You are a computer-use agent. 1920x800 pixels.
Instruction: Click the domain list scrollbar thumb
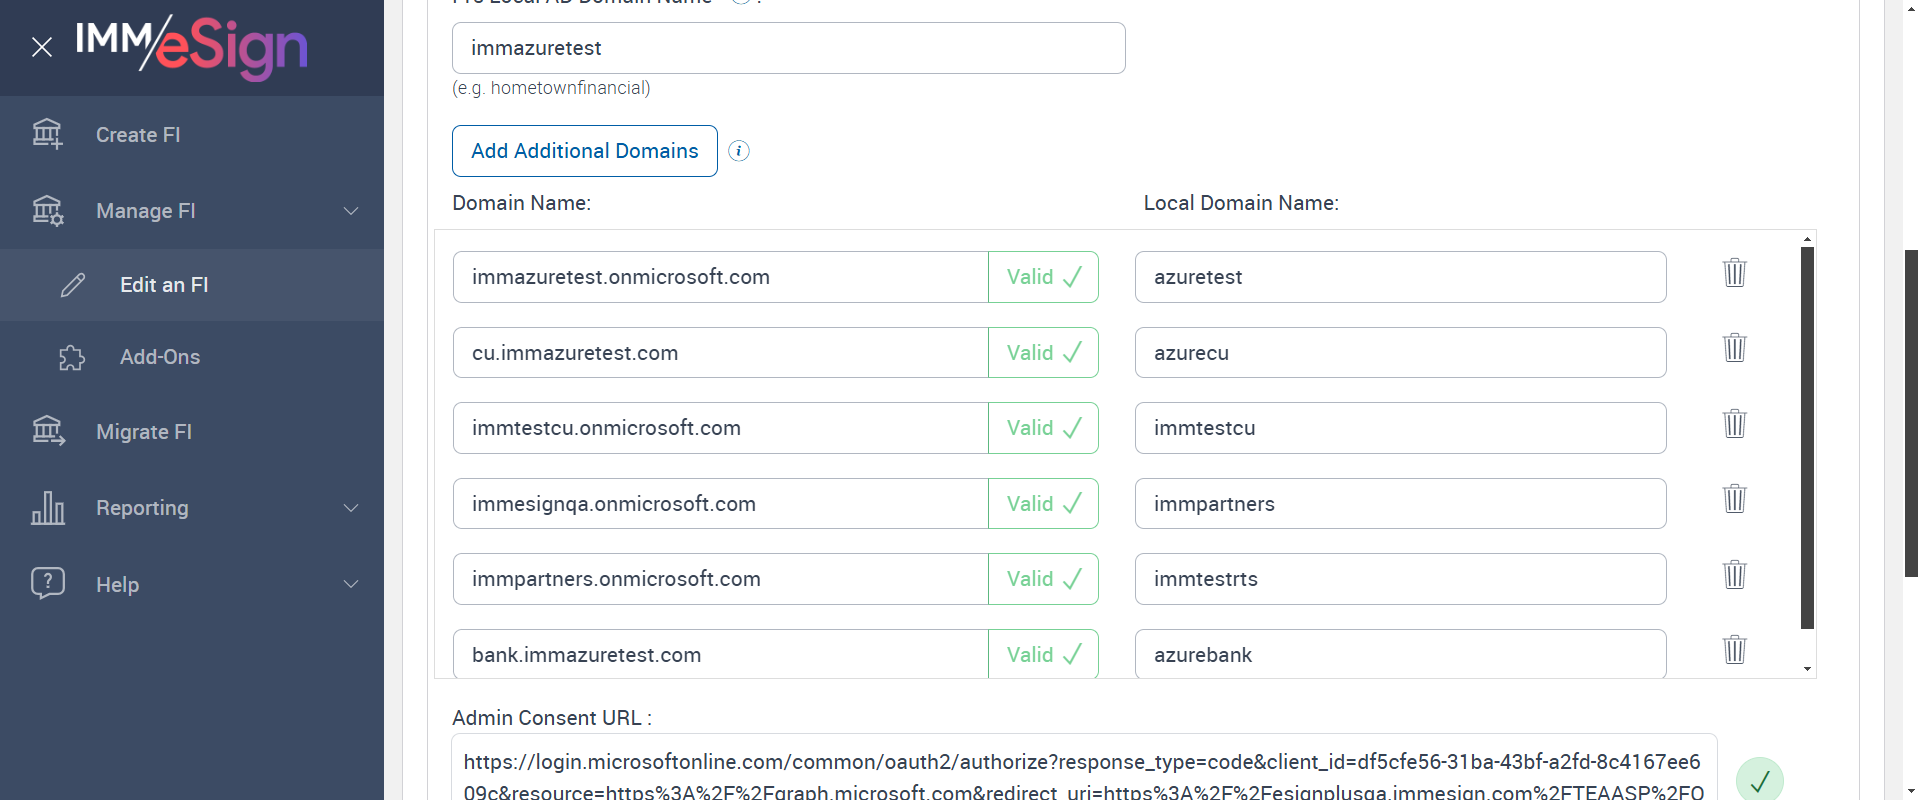point(1807,438)
